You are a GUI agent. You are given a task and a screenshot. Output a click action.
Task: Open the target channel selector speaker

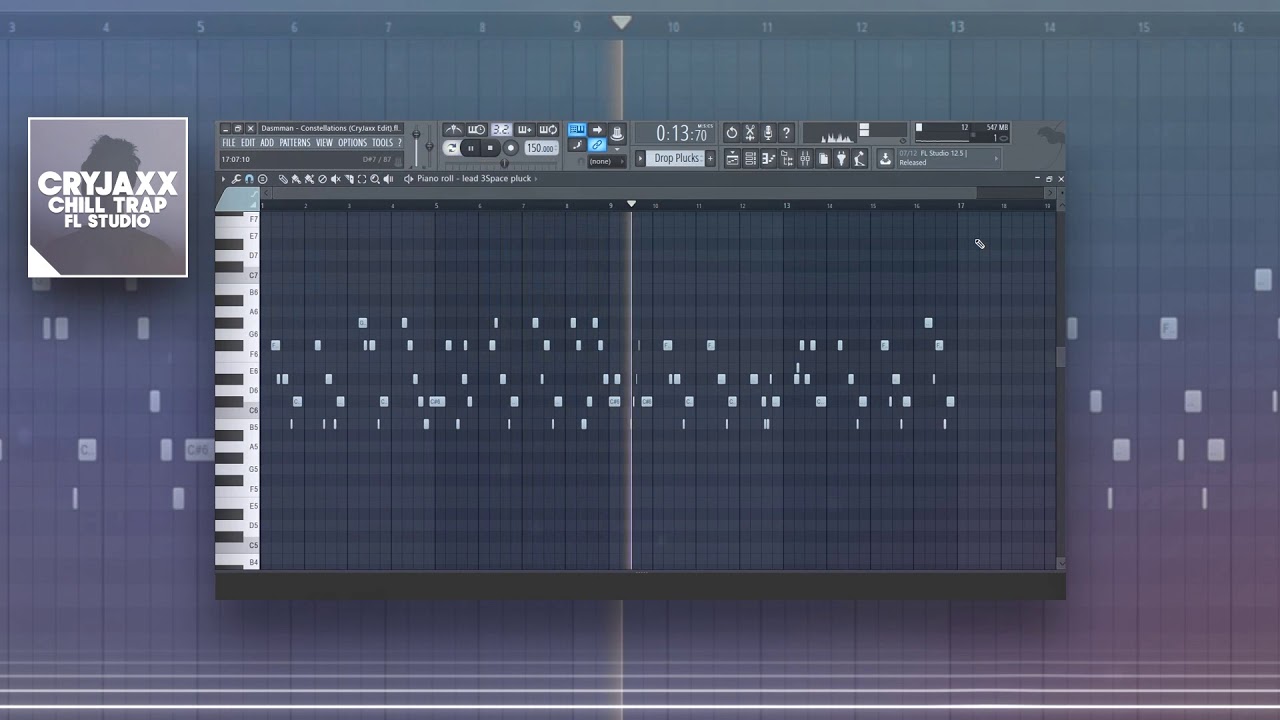coord(408,179)
